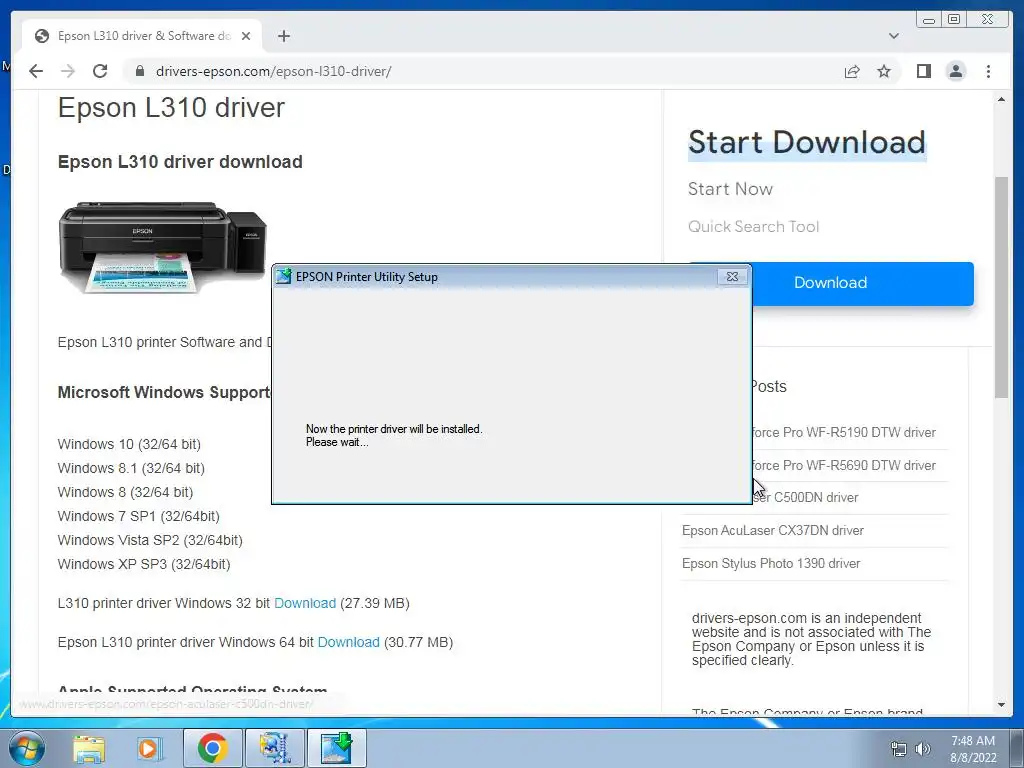Share this page with the share icon
The image size is (1024, 768).
point(852,71)
